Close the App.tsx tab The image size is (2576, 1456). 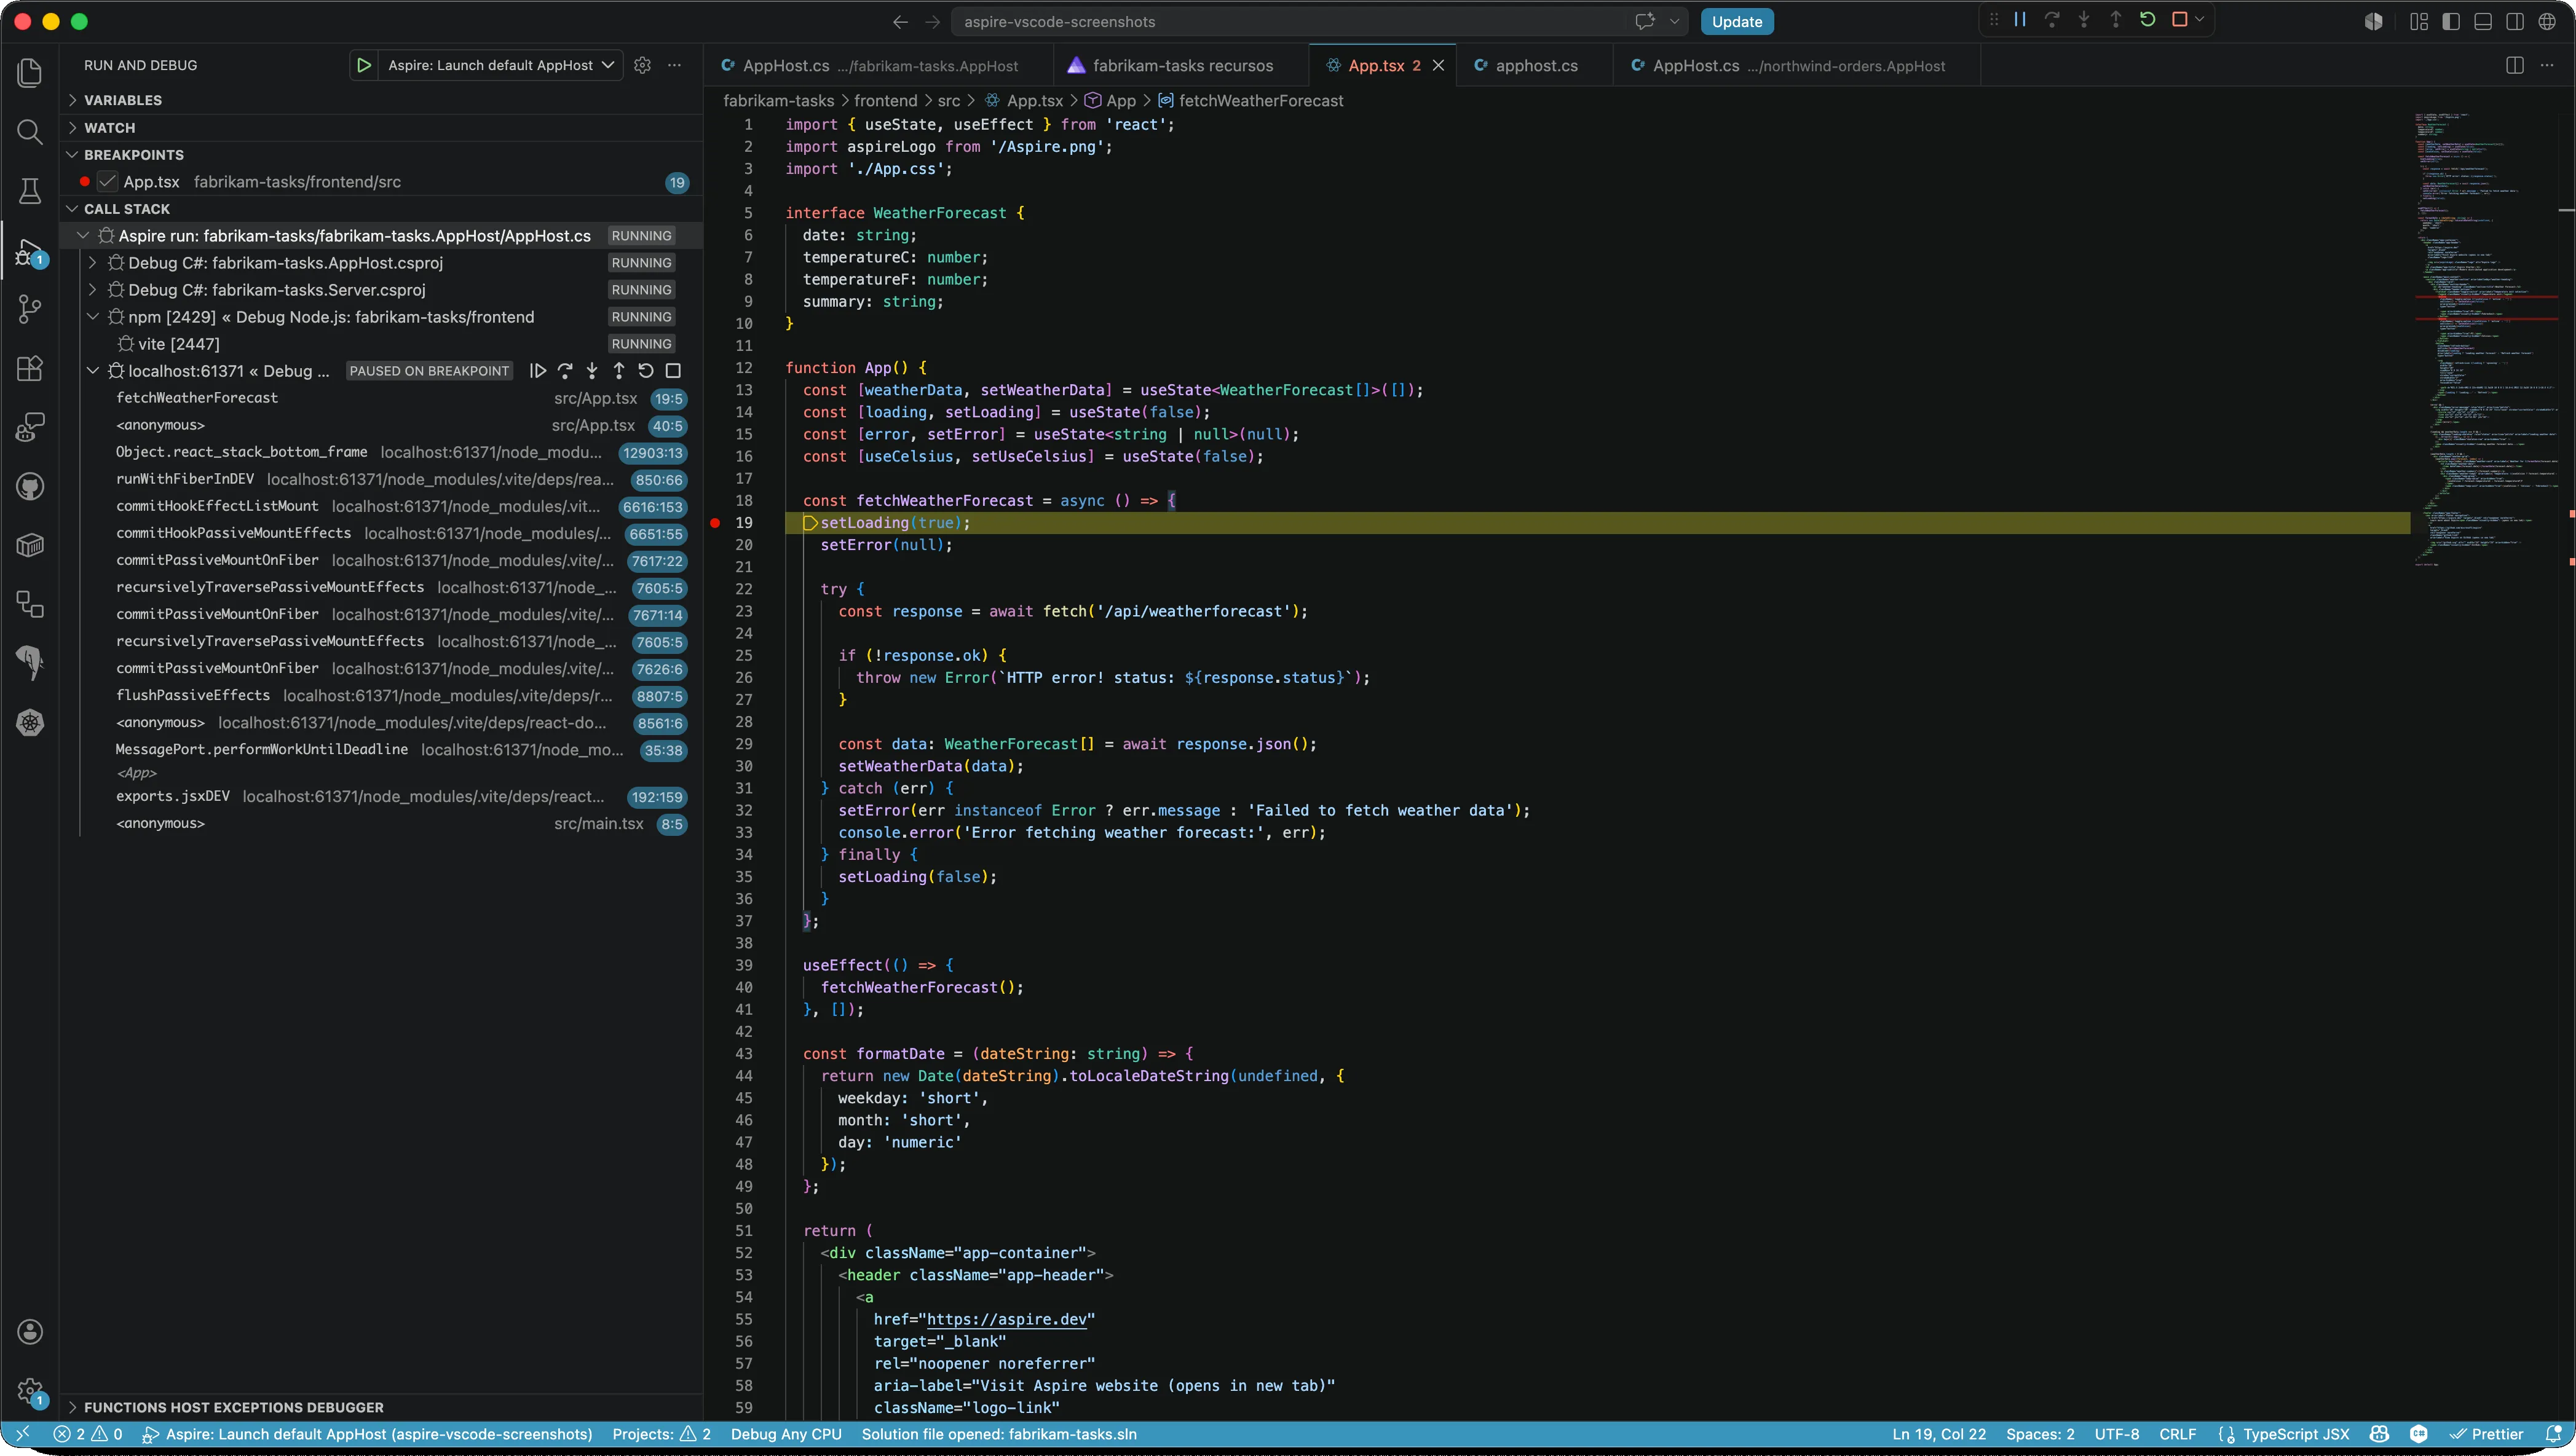click(x=1438, y=65)
